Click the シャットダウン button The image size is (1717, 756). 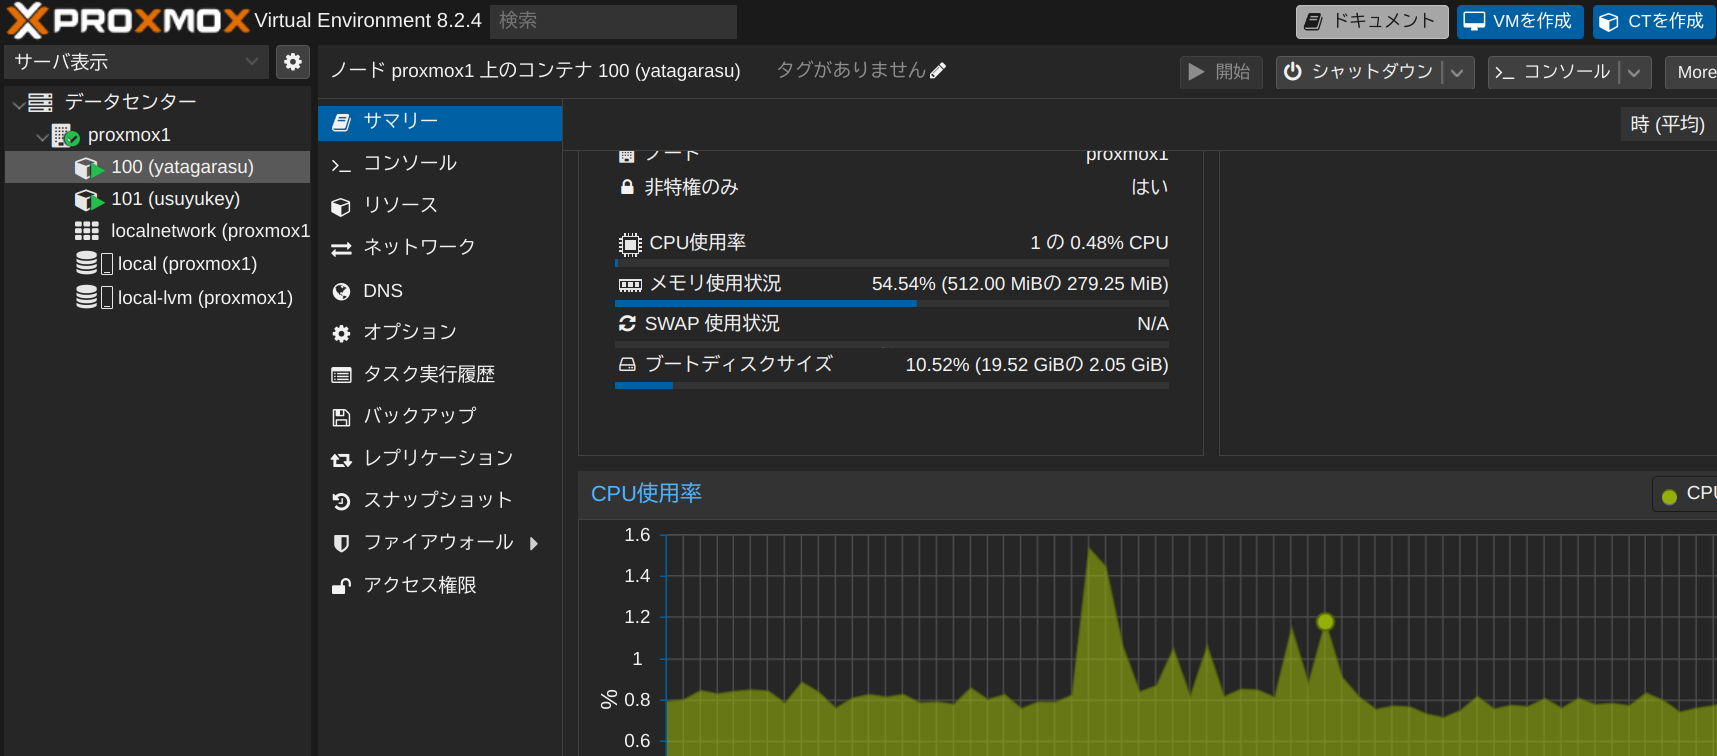[x=1359, y=72]
